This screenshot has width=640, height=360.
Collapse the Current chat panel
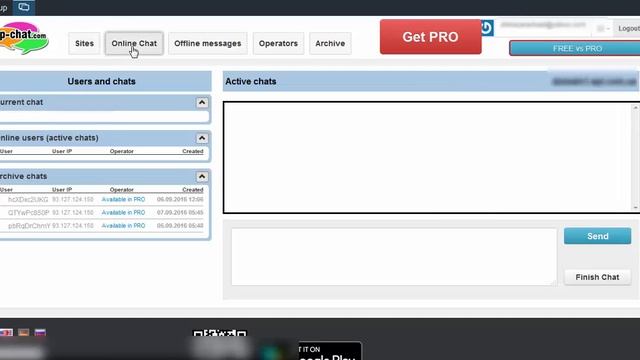click(202, 102)
